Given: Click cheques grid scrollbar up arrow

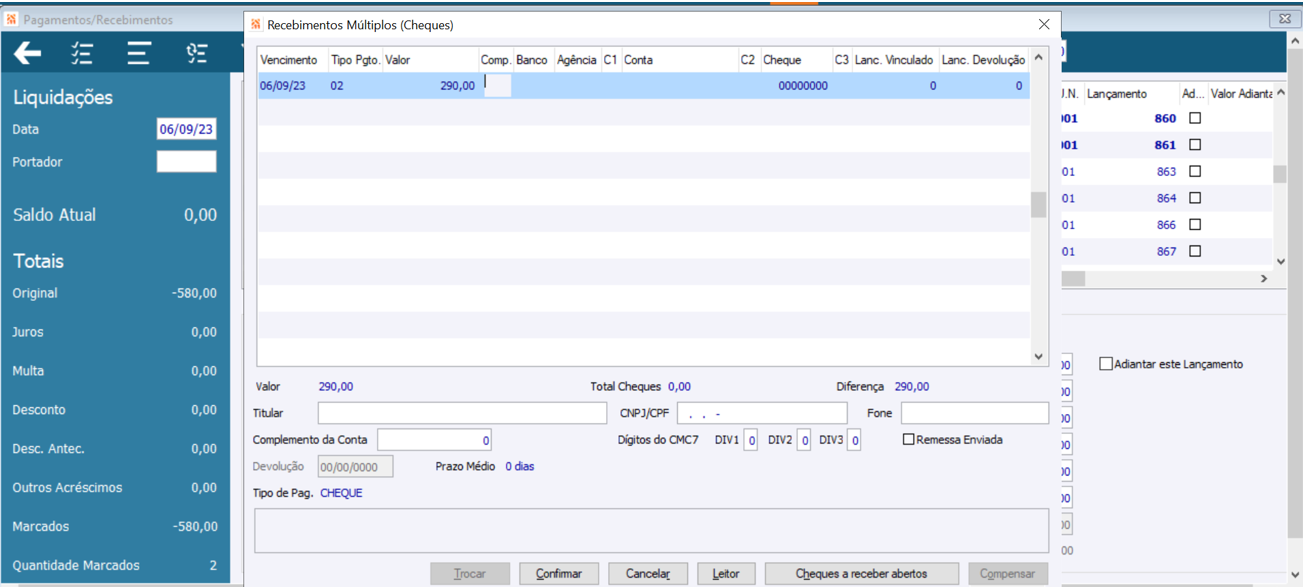Looking at the screenshot, I should [1038, 58].
